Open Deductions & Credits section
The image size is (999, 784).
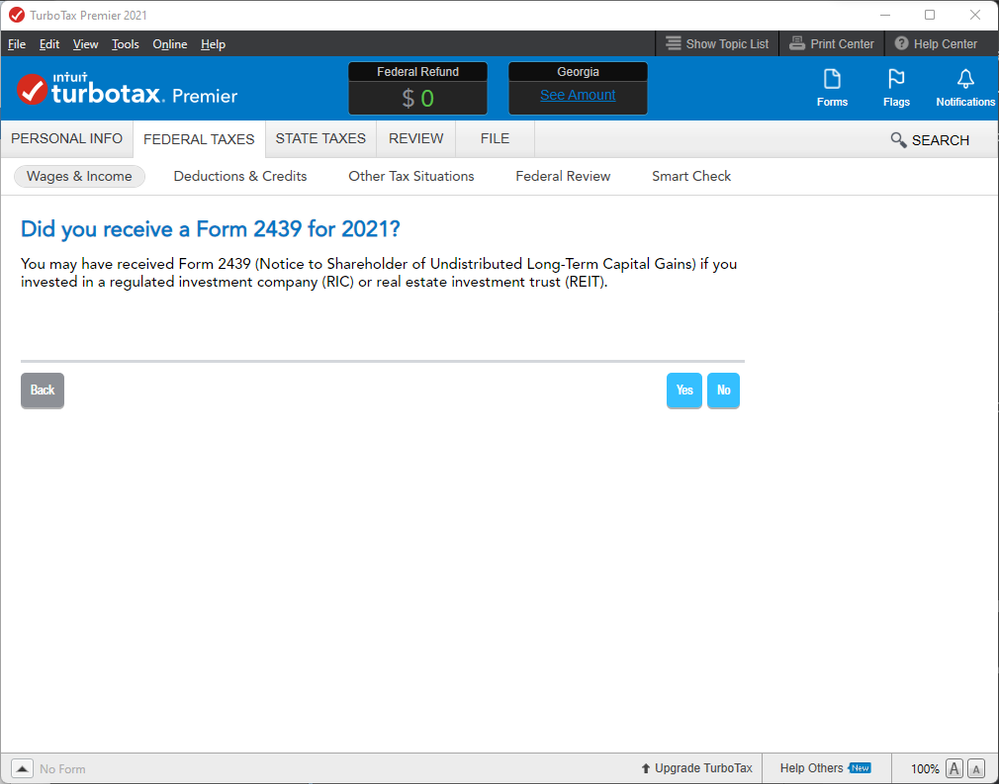[x=240, y=176]
